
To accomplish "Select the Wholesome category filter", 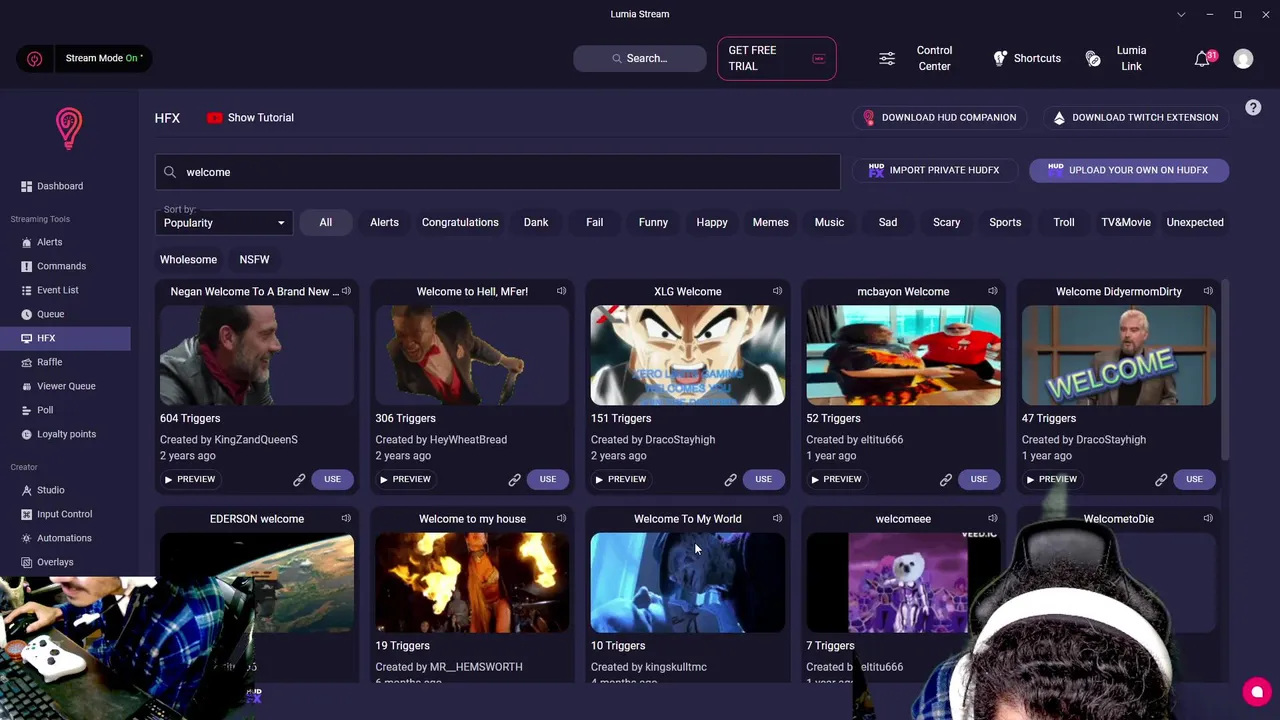I will [x=188, y=259].
